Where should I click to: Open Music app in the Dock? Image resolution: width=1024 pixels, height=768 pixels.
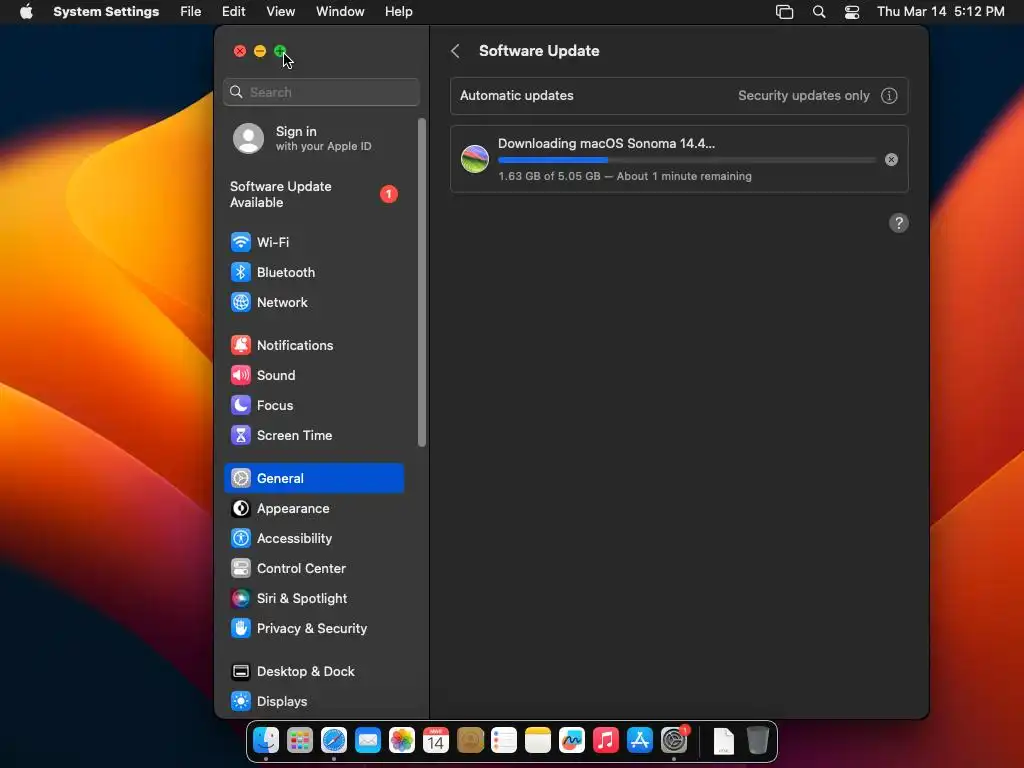(605, 741)
